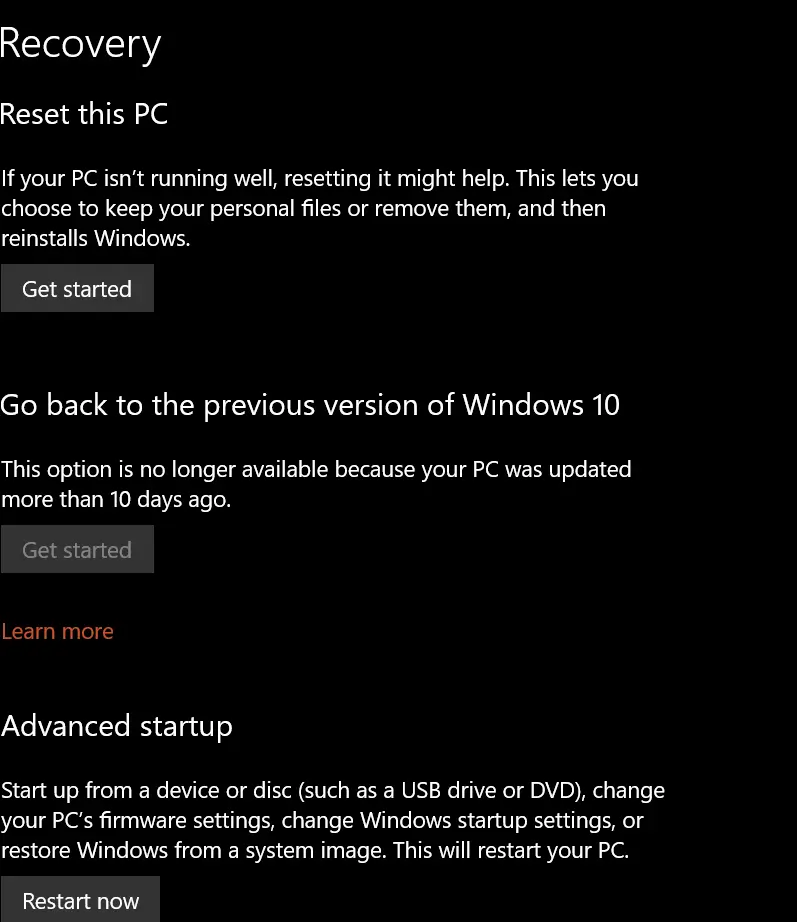This screenshot has height=922, width=797.
Task: Click the Recovery page title
Action: [80, 44]
